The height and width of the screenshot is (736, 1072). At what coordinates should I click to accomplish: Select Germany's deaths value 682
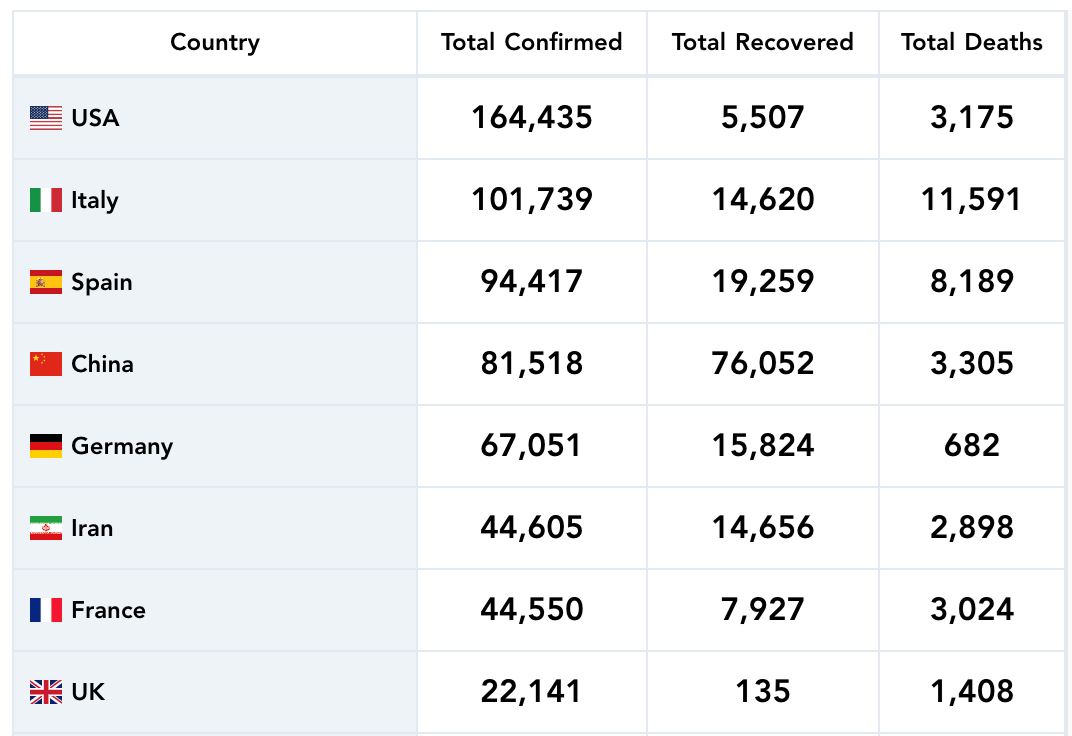click(x=971, y=446)
